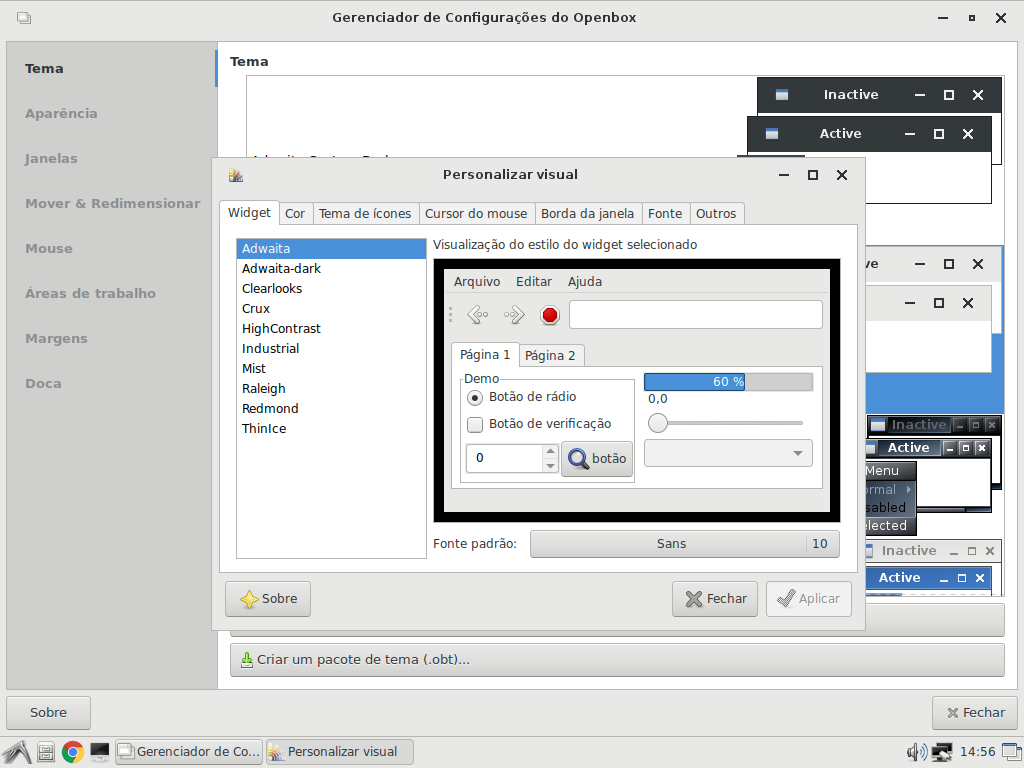Select the Clearlooks widget theme
This screenshot has height=768, width=1024.
(x=331, y=289)
